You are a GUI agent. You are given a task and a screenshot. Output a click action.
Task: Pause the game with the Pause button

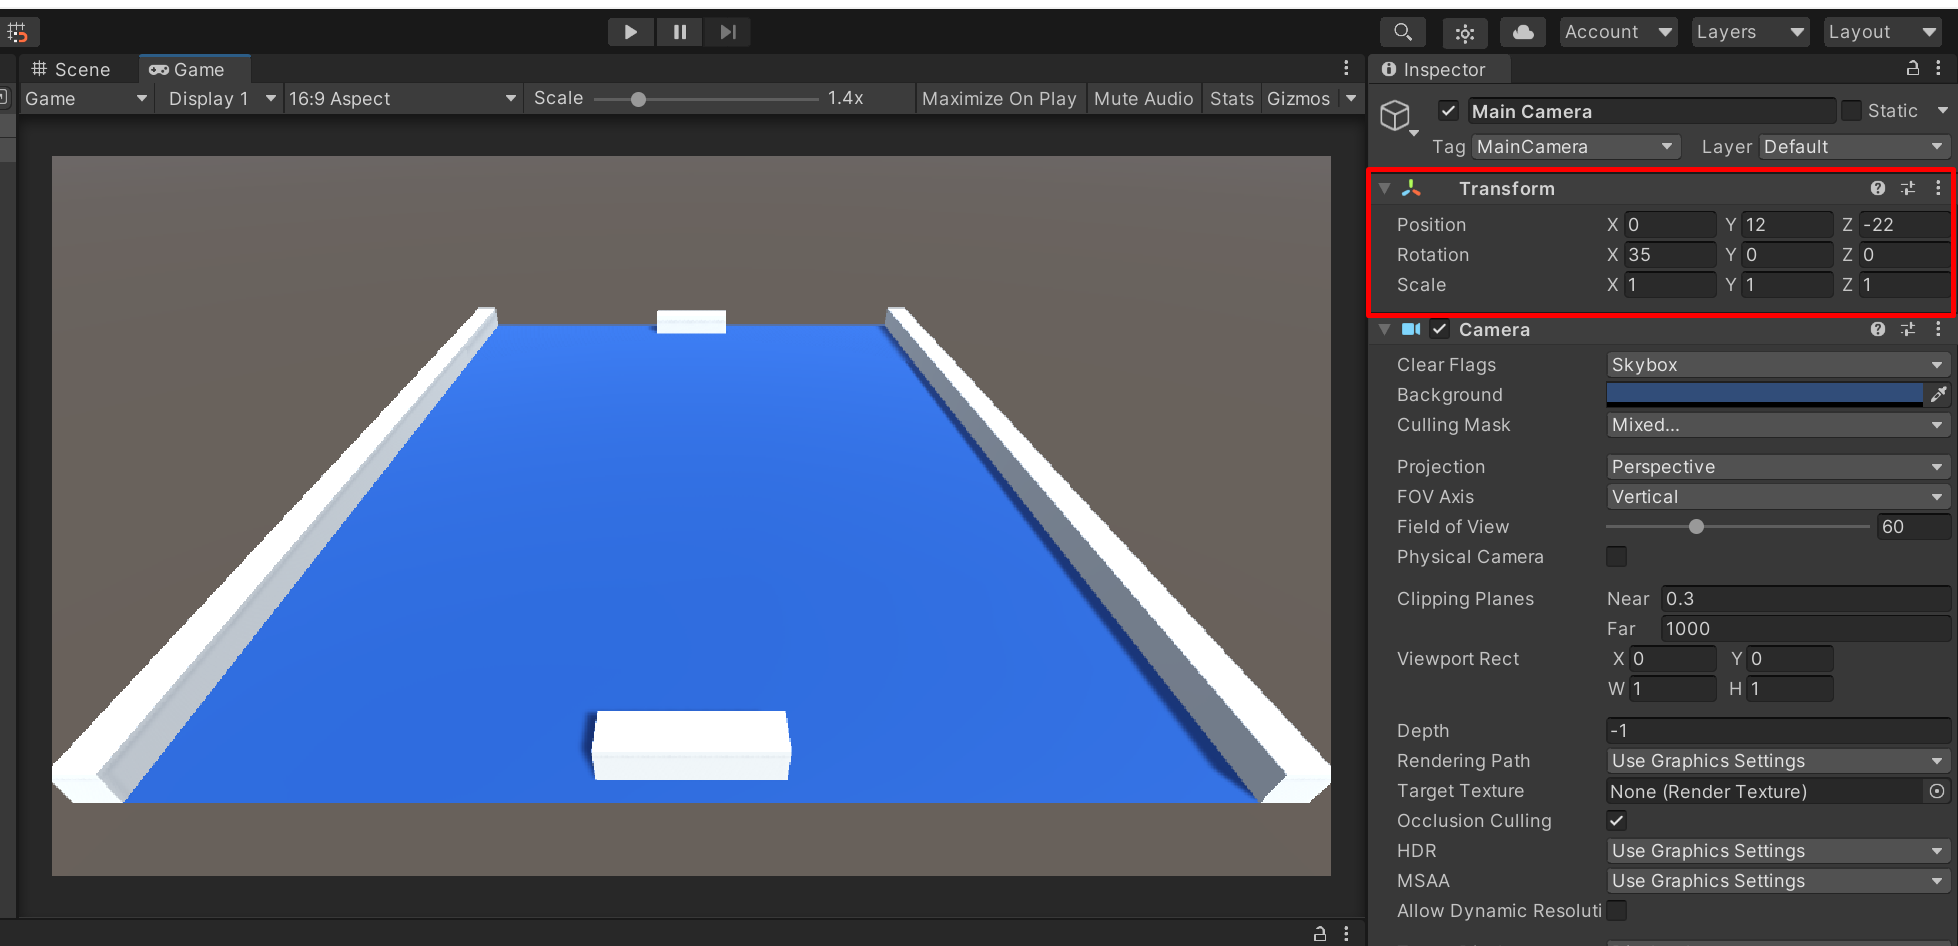pos(680,32)
